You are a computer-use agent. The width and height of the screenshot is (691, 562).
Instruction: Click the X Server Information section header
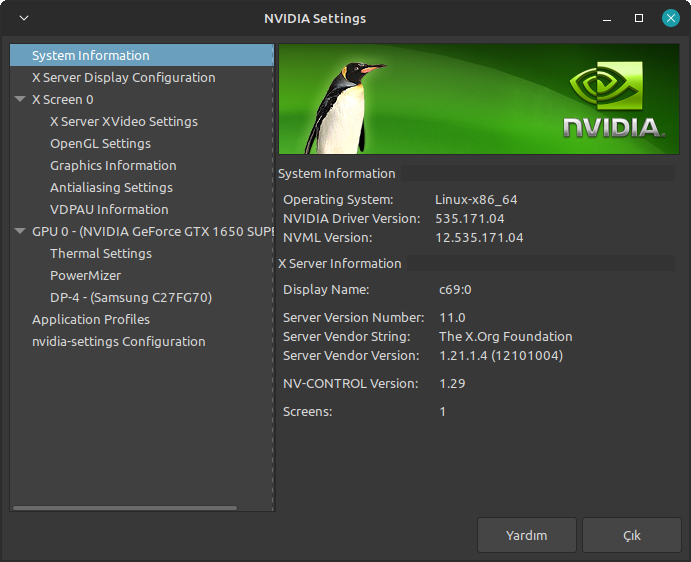coord(340,264)
